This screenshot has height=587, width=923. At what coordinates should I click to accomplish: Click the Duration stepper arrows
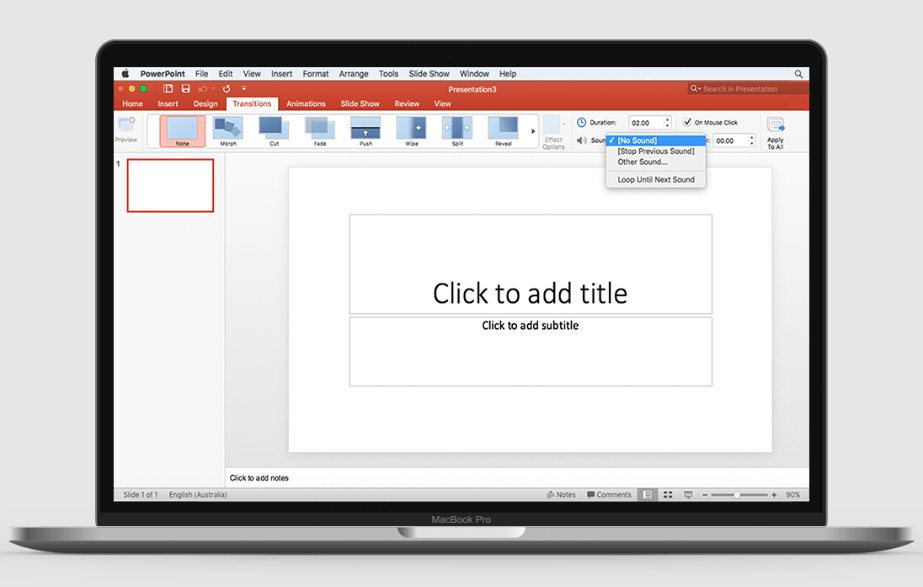click(668, 122)
